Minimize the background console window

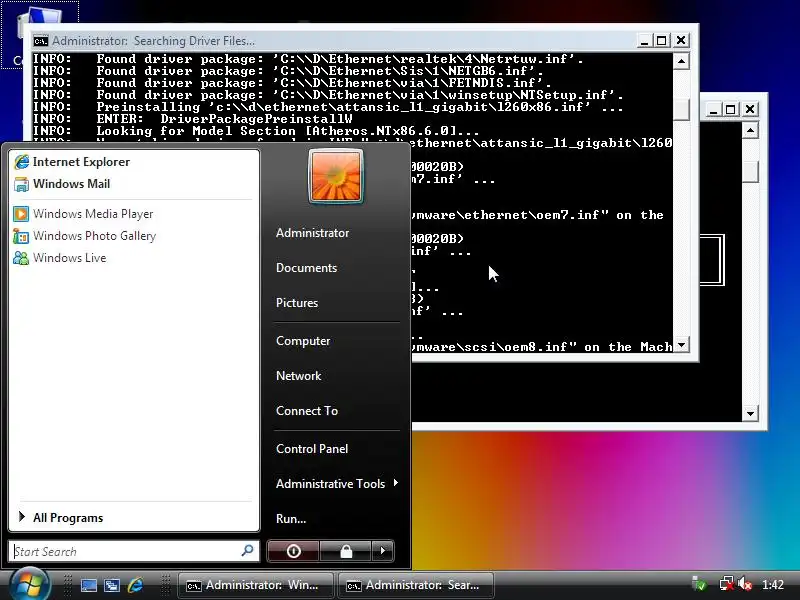[714, 109]
